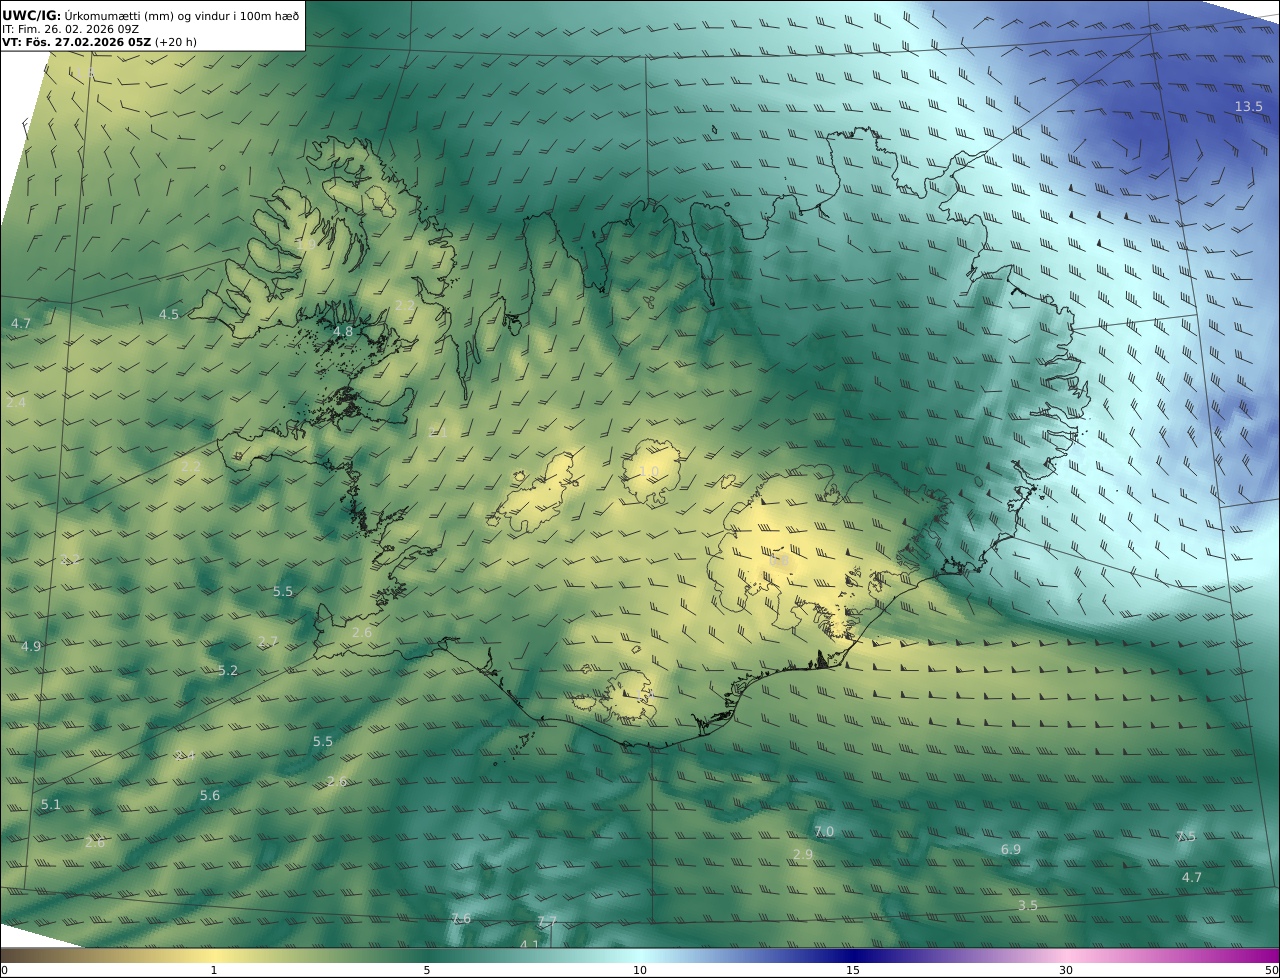Click the 3.5 value label
Image resolution: width=1280 pixels, height=978 pixels.
click(x=1028, y=905)
